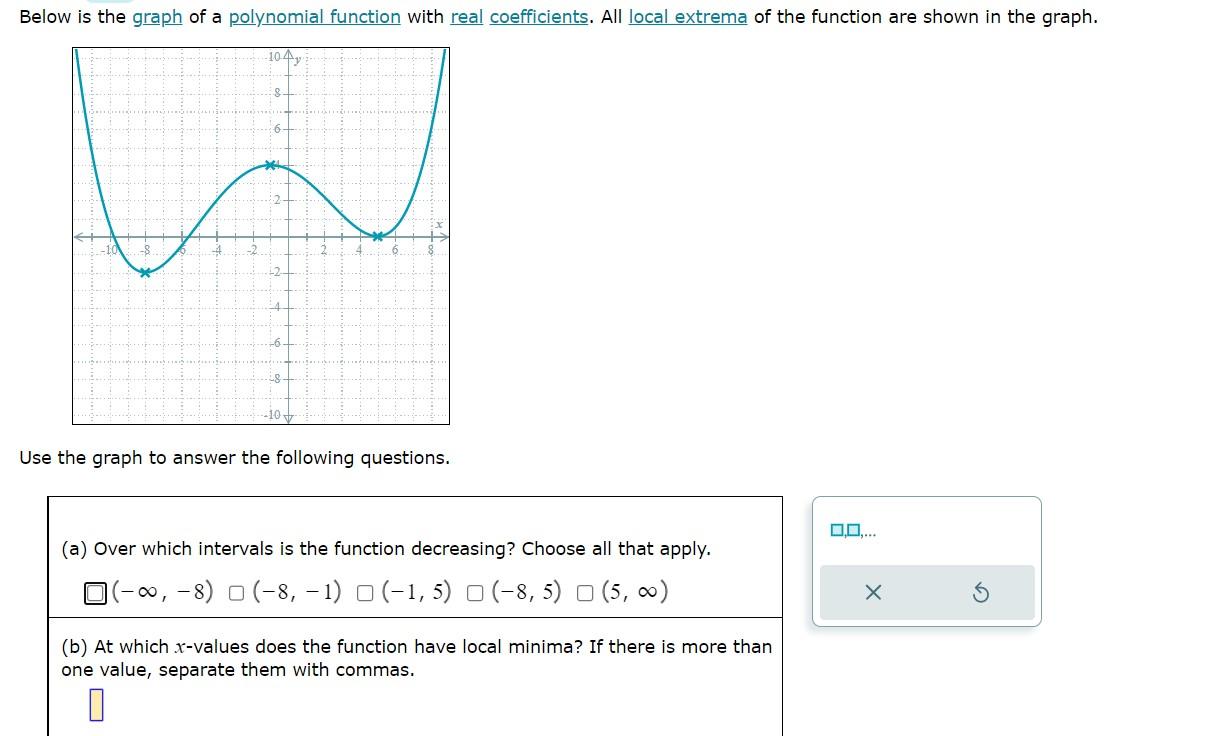Check the interval (-∞, -8) option
The height and width of the screenshot is (736, 1206).
point(95,592)
